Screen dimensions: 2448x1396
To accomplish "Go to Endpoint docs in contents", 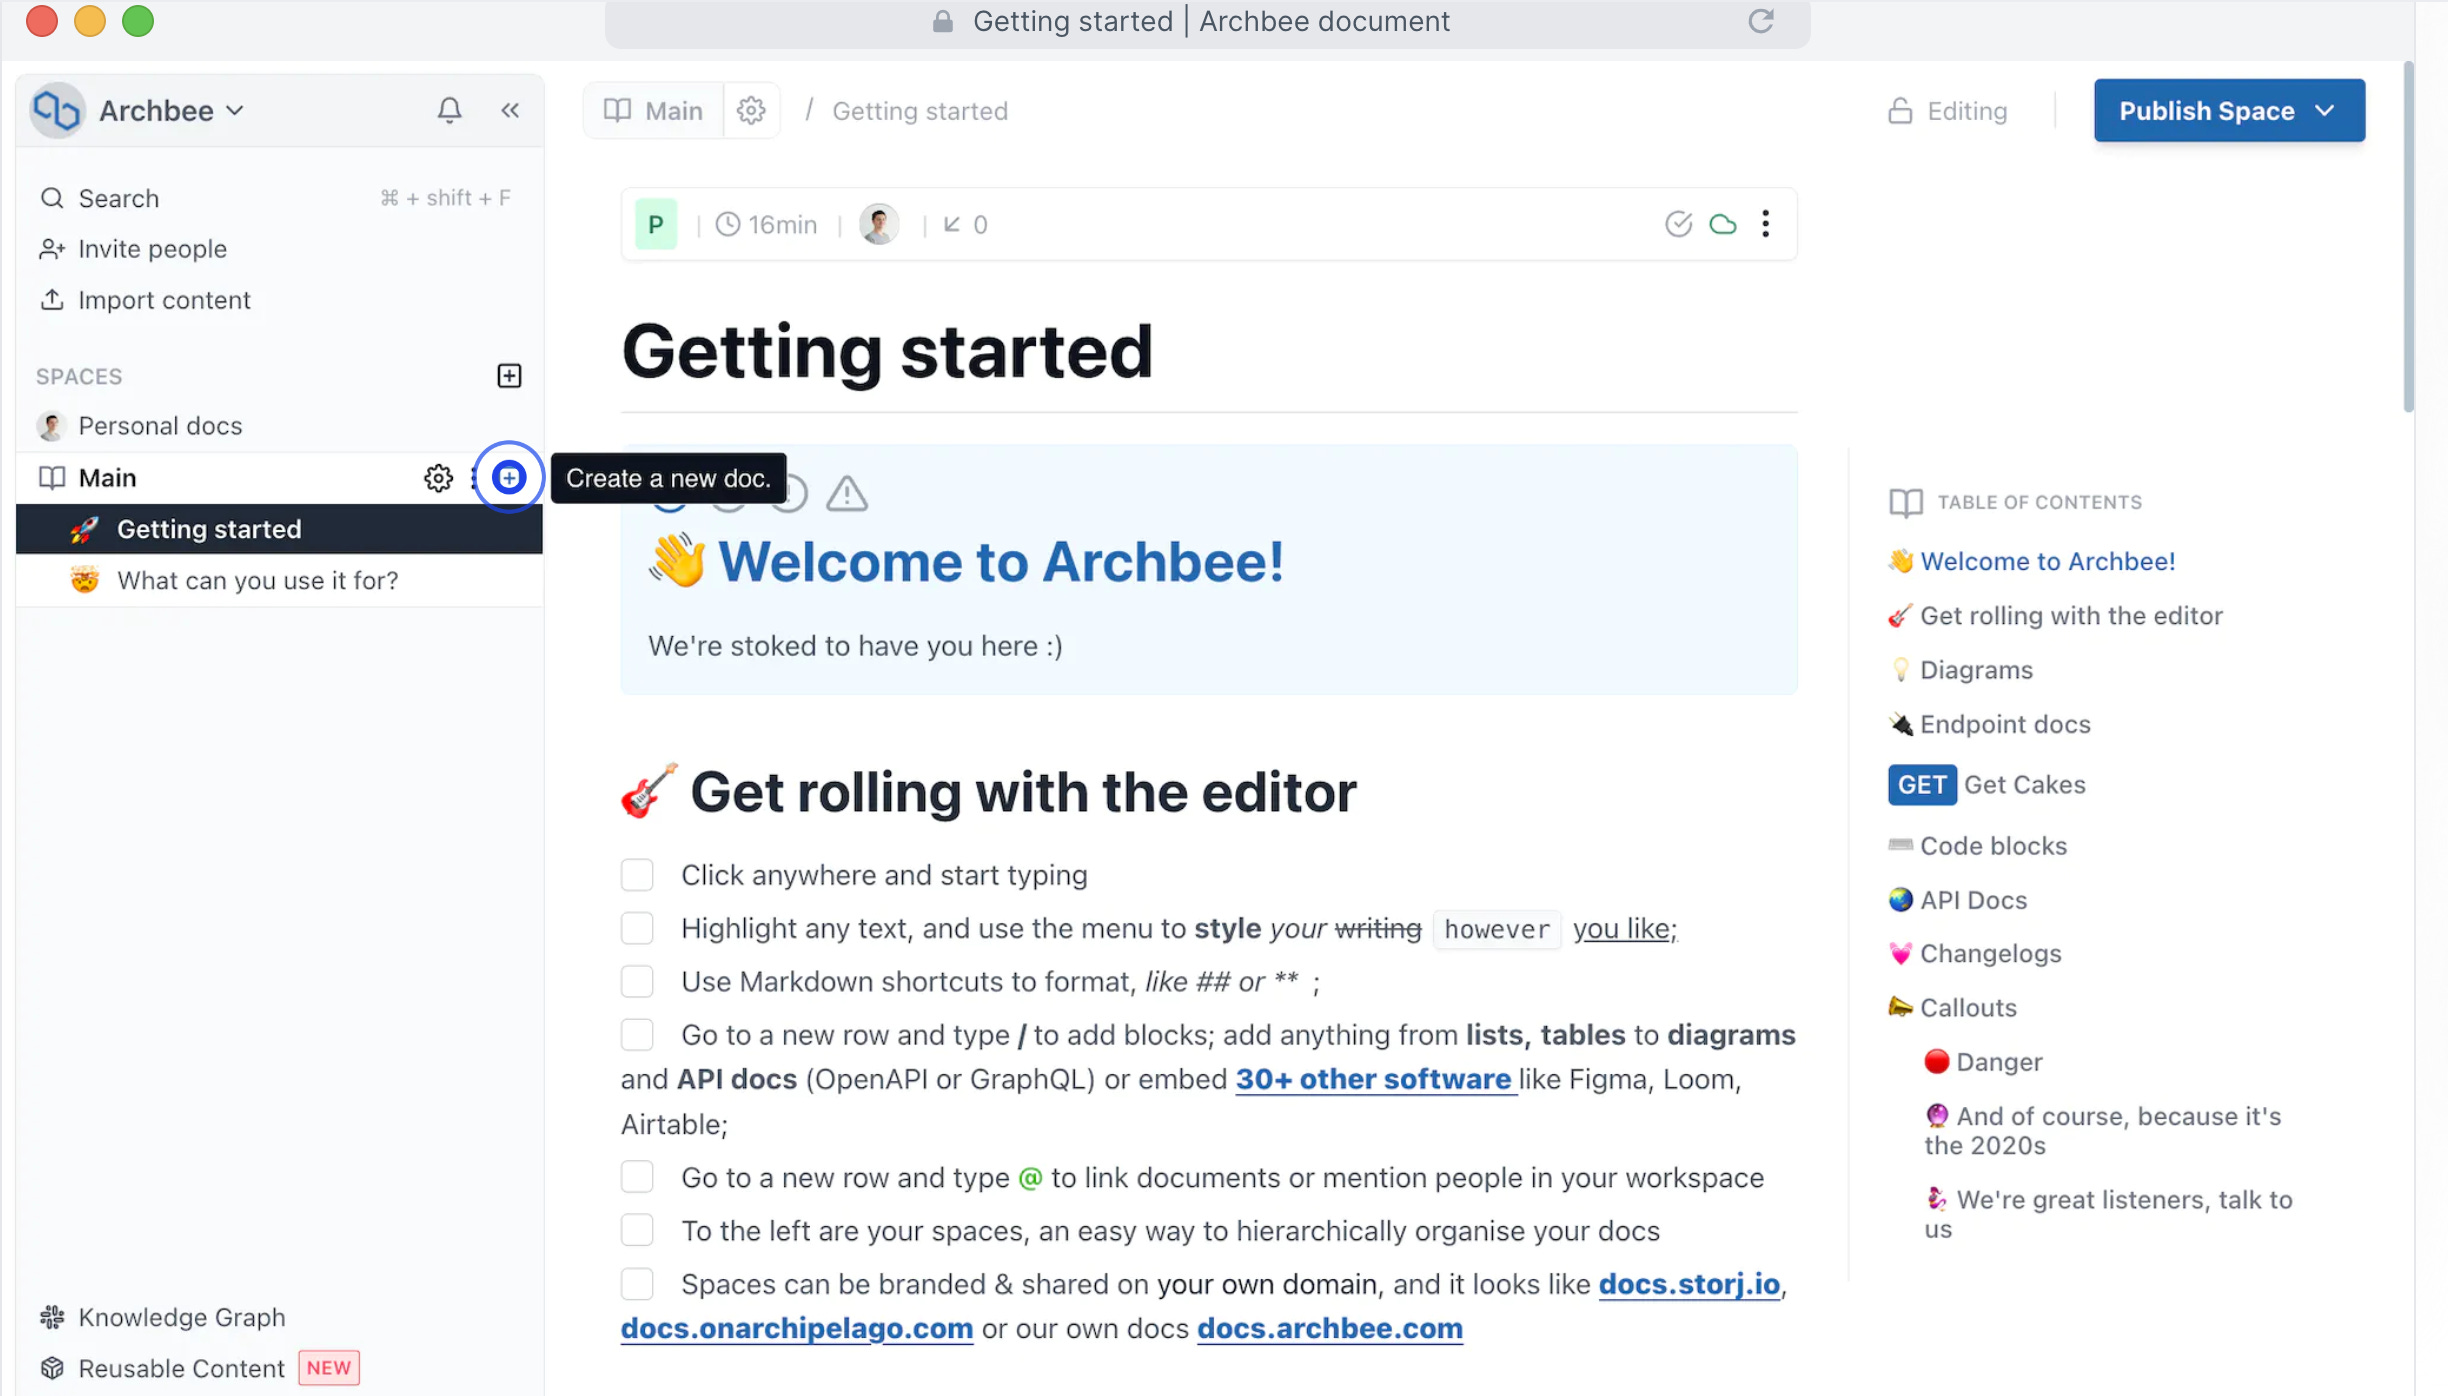I will (2005, 723).
